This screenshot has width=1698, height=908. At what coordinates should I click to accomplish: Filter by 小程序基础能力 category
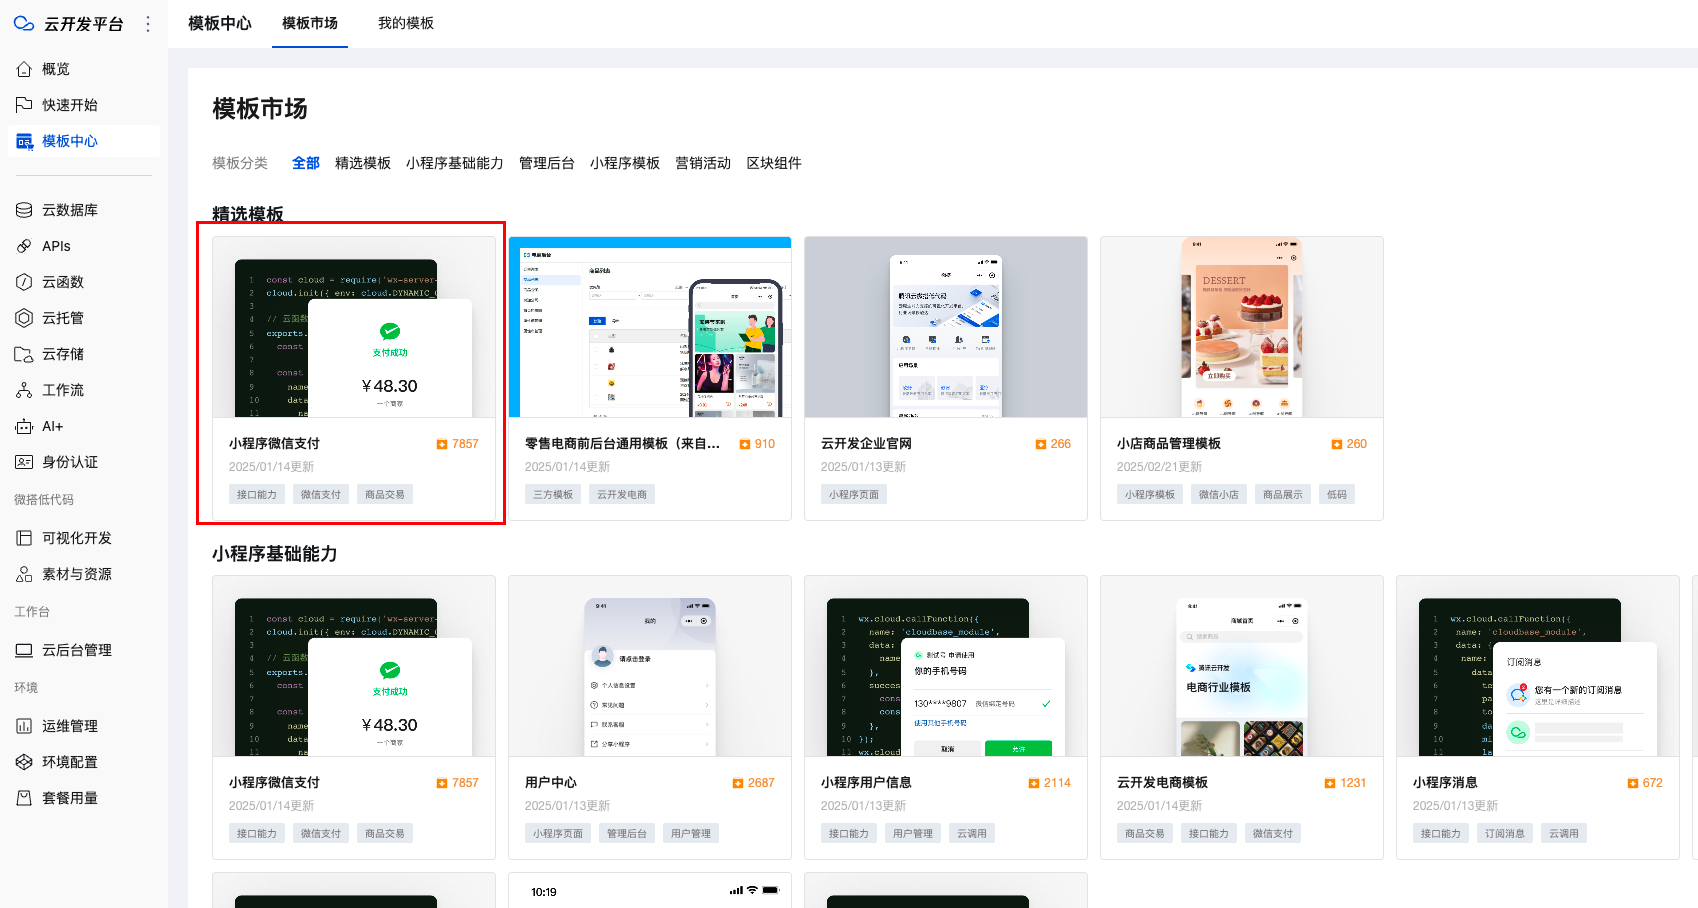(x=455, y=163)
